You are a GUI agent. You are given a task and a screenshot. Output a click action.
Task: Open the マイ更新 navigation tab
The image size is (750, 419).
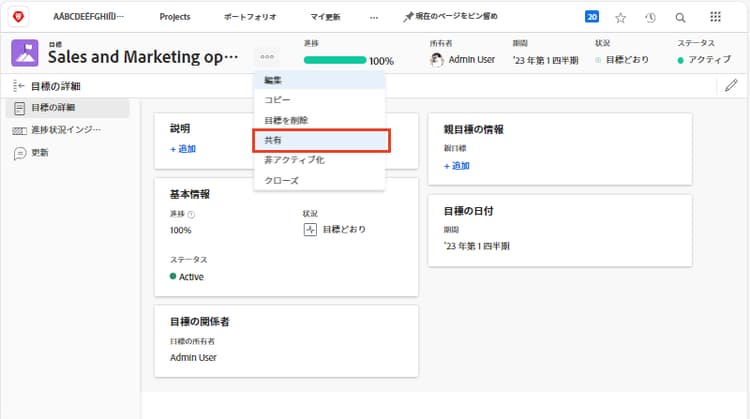tap(325, 17)
